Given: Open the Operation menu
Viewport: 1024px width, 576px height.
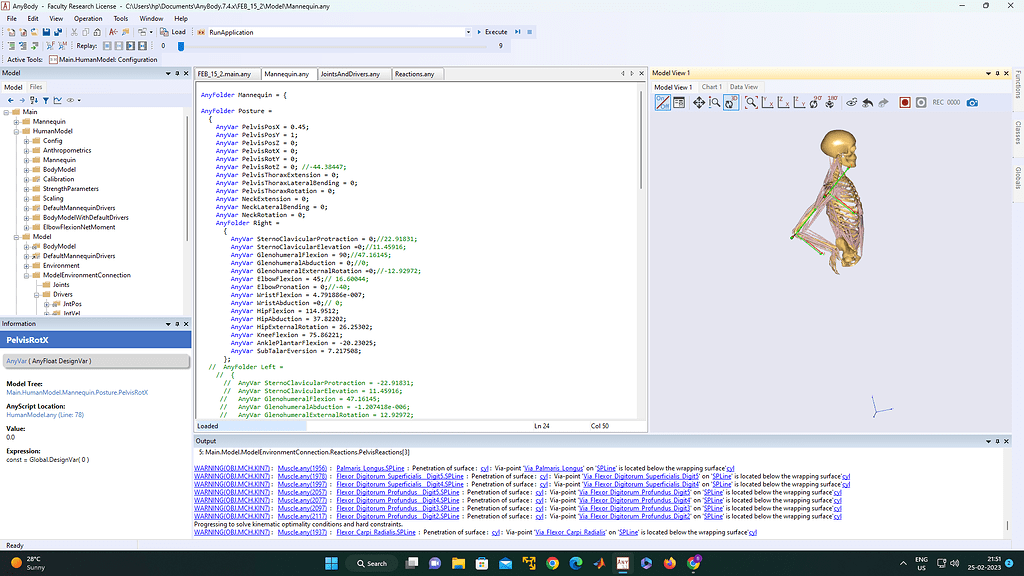Looking at the screenshot, I should tap(88, 18).
